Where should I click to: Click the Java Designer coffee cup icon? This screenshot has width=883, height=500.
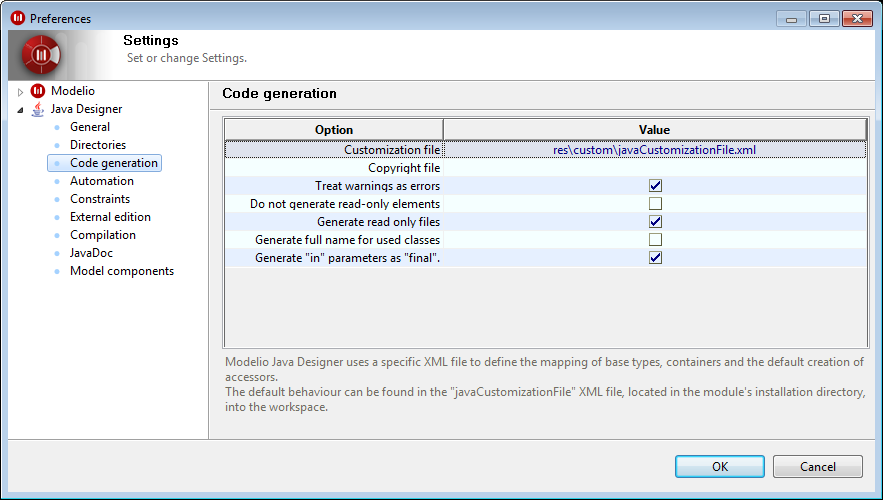click(x=38, y=109)
